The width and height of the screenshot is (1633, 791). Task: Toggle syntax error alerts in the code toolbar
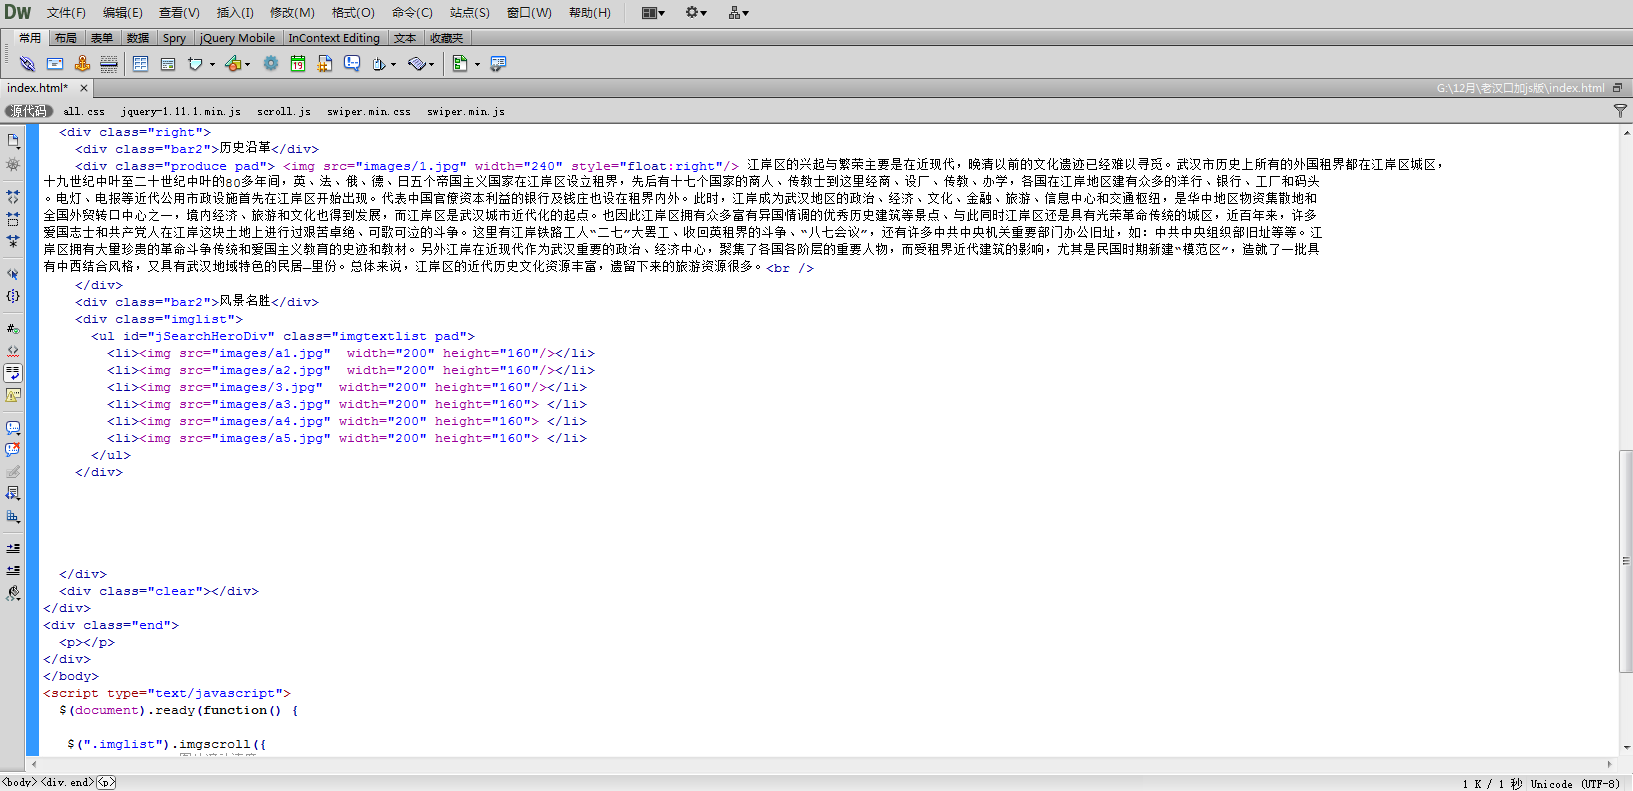(x=13, y=395)
